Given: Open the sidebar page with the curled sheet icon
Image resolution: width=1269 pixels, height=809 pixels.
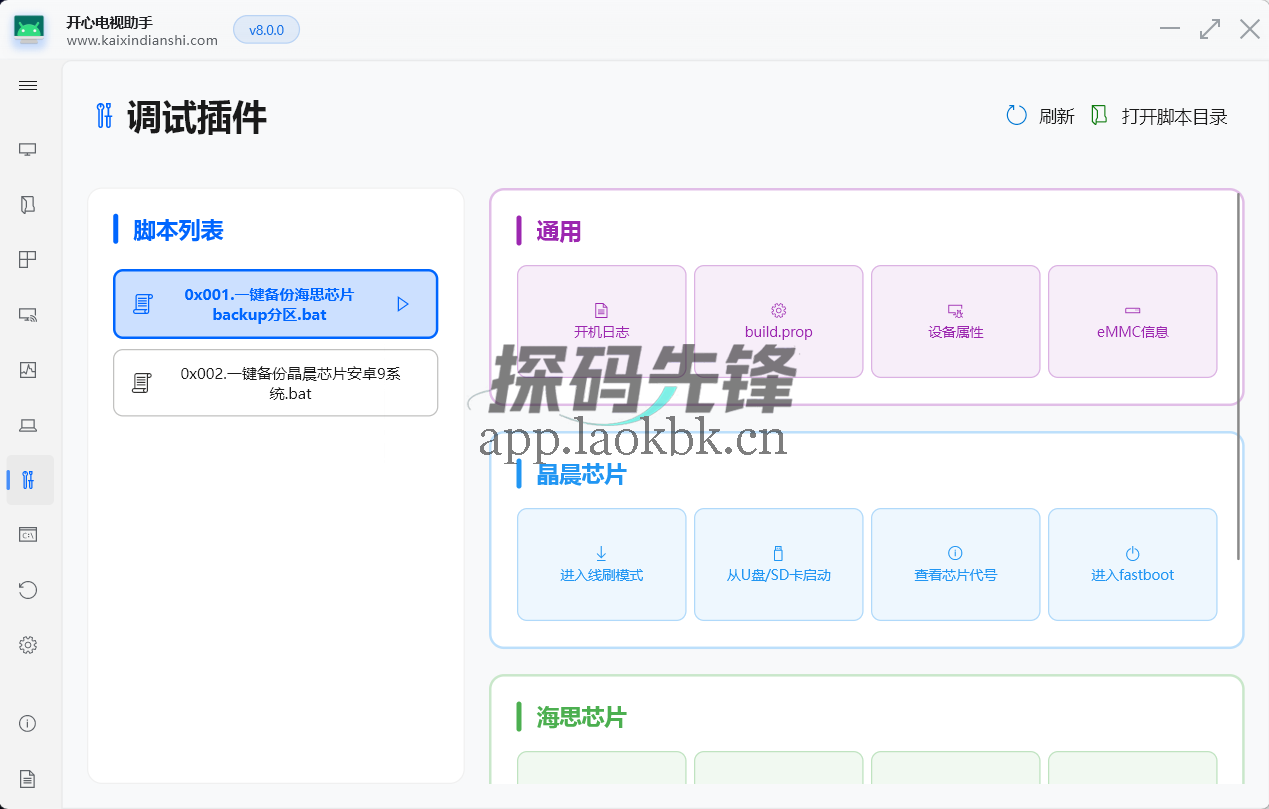Looking at the screenshot, I should click(28, 205).
